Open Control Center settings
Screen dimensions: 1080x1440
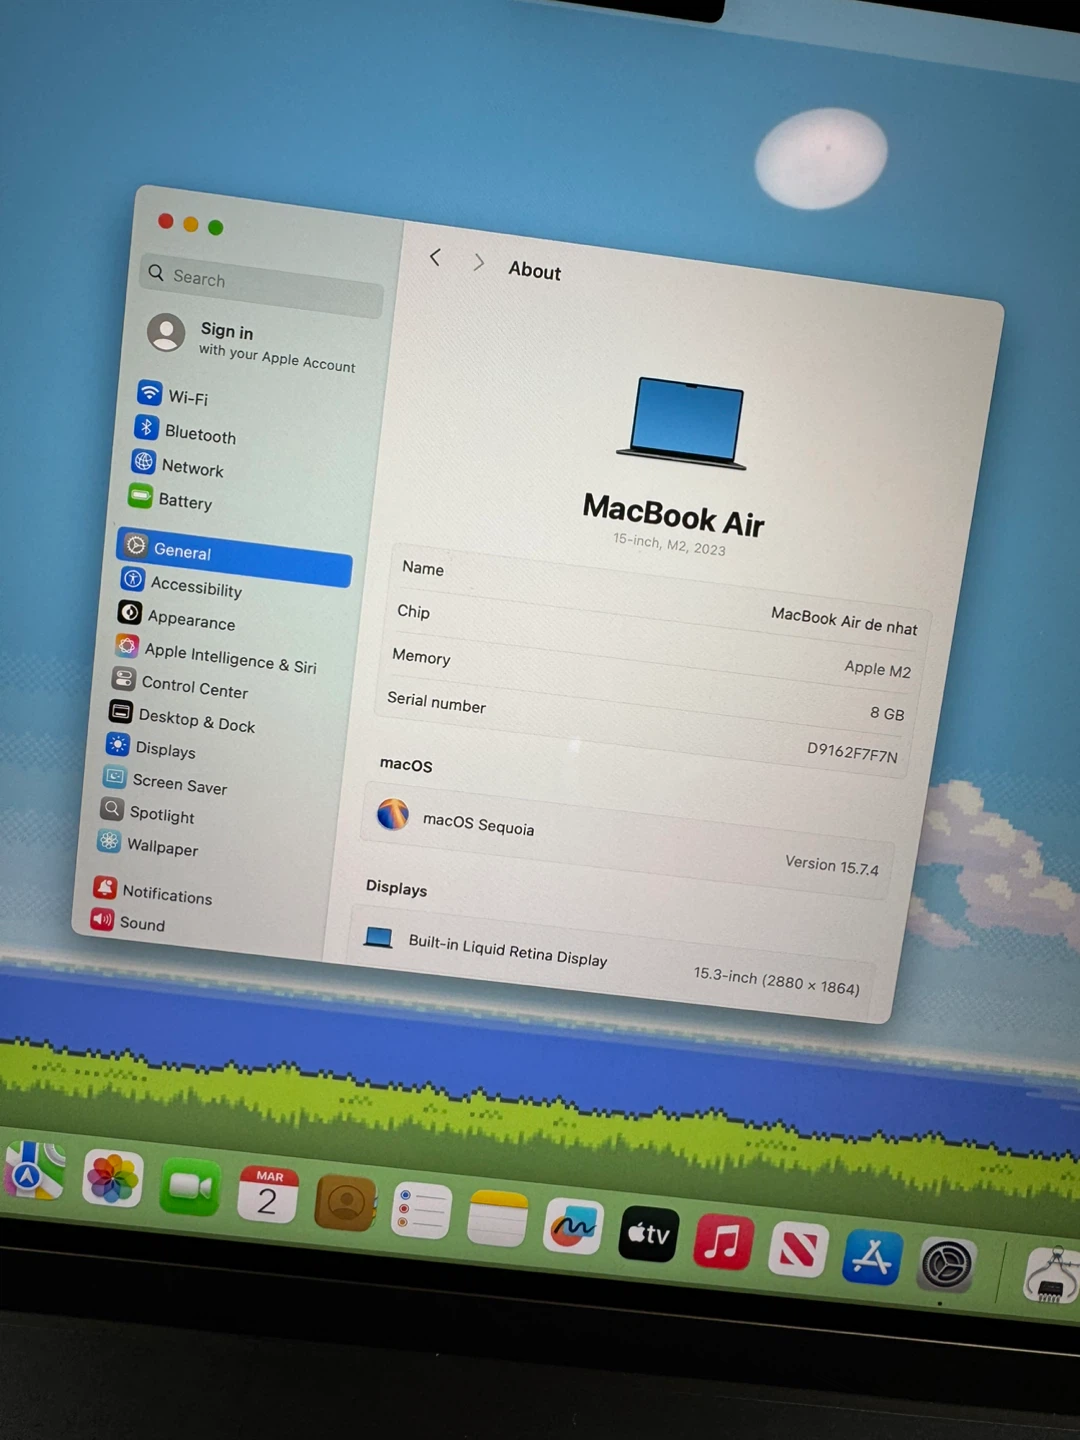pyautogui.click(x=180, y=685)
